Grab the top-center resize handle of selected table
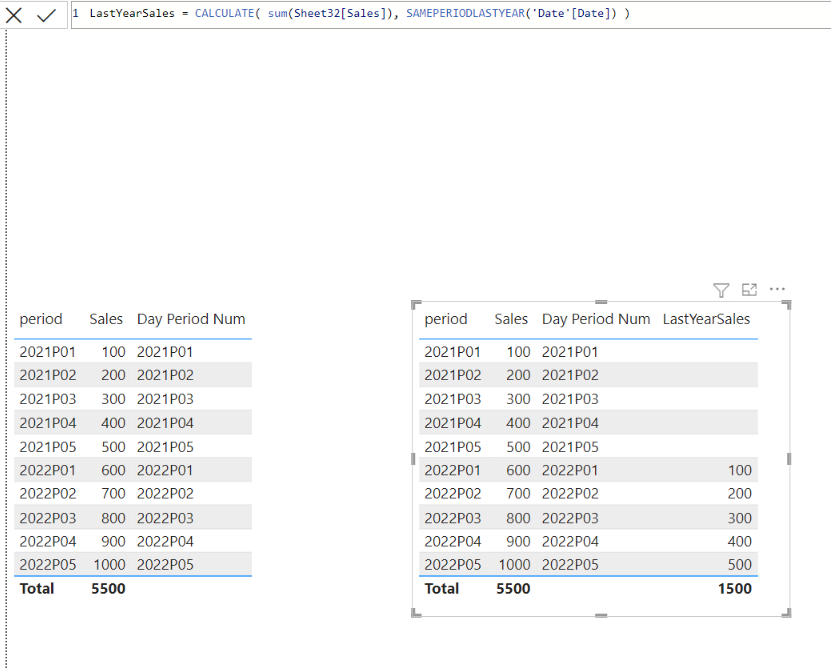 tap(601, 302)
